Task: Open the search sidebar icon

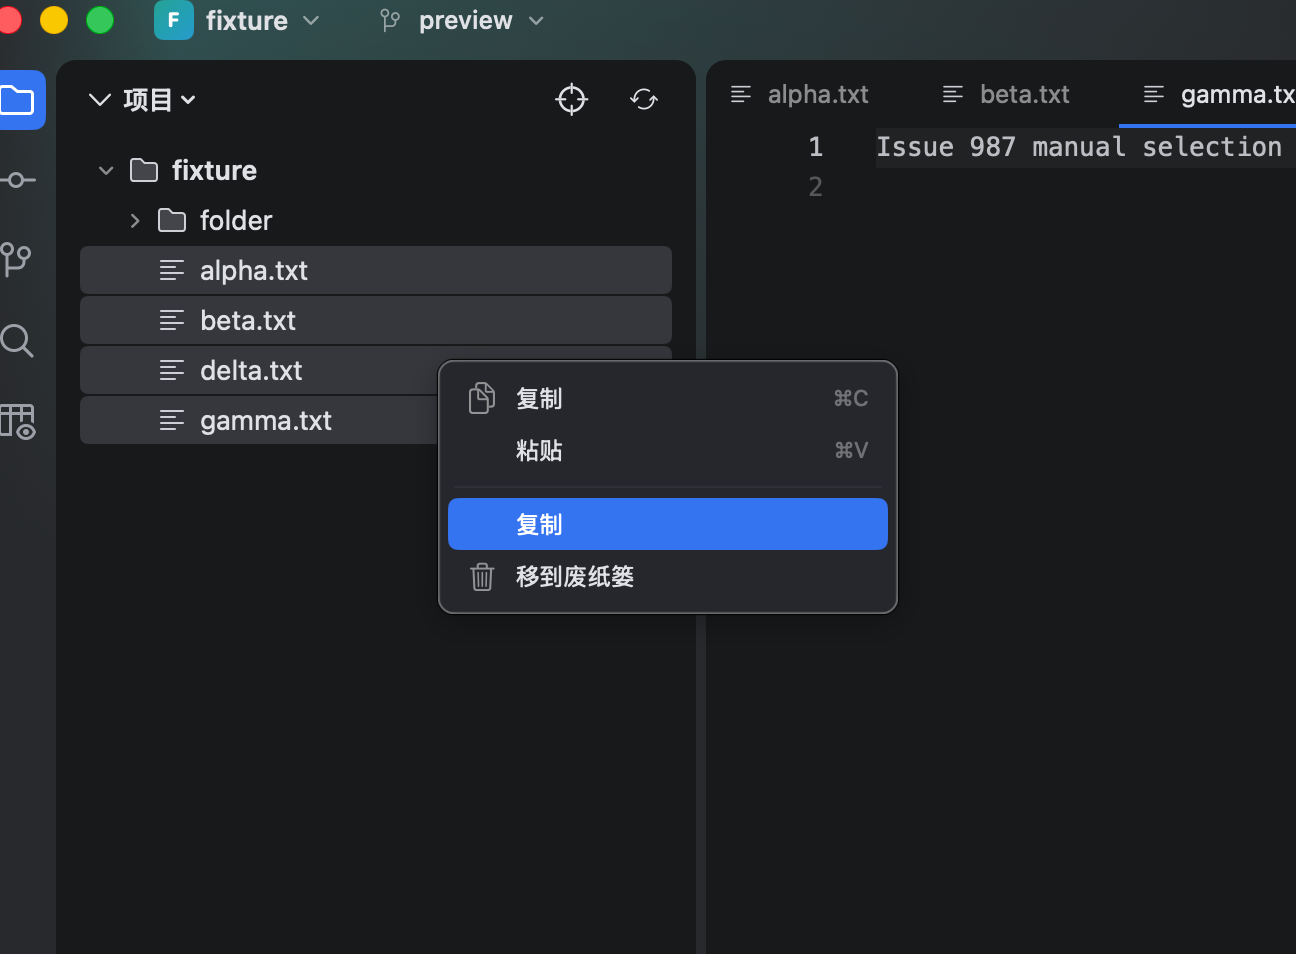Action: 17,341
